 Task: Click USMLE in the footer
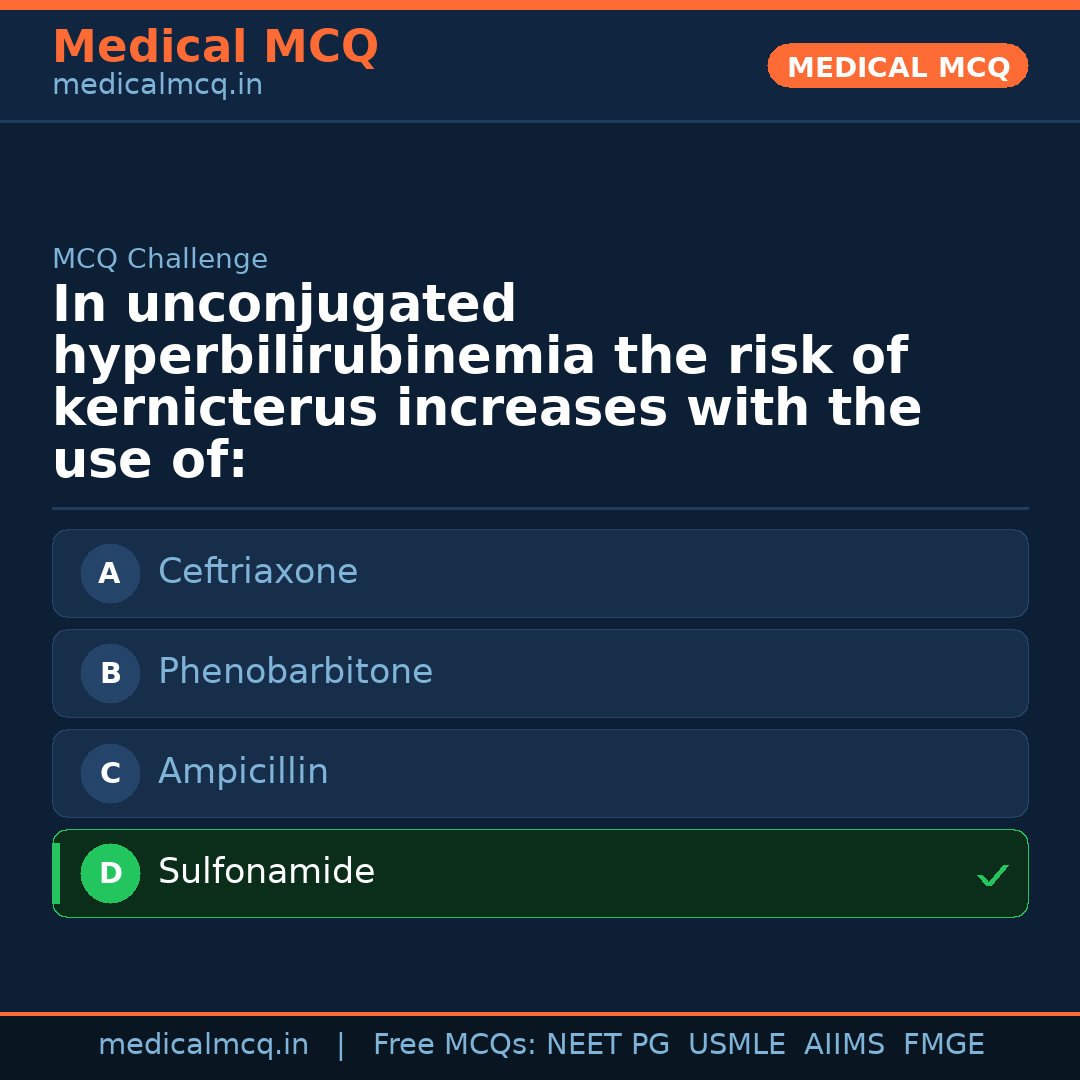tap(736, 1045)
